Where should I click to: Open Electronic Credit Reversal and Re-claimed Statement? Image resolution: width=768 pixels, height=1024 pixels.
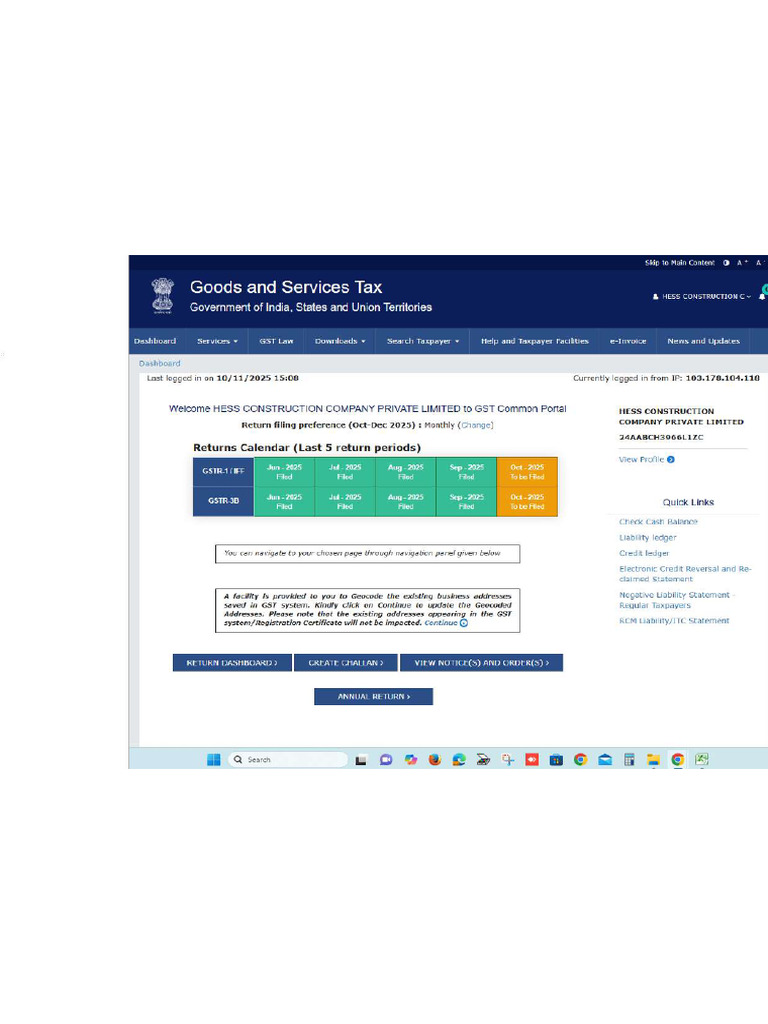685,574
